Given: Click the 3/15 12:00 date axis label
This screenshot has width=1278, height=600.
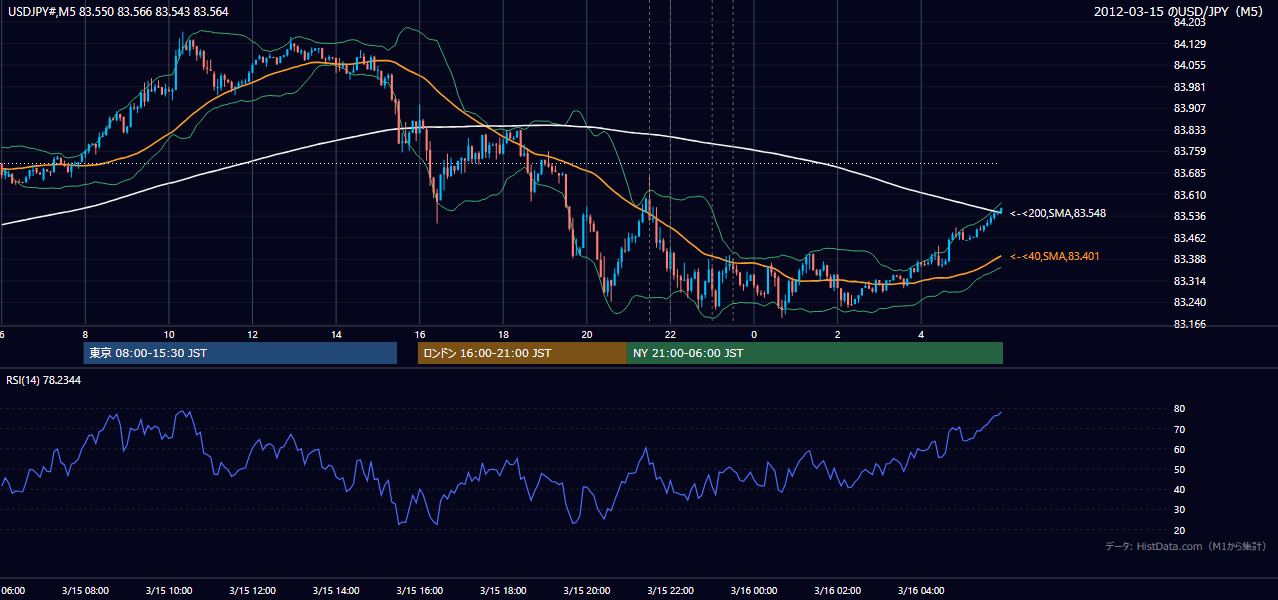Looking at the screenshot, I should 252,591.
